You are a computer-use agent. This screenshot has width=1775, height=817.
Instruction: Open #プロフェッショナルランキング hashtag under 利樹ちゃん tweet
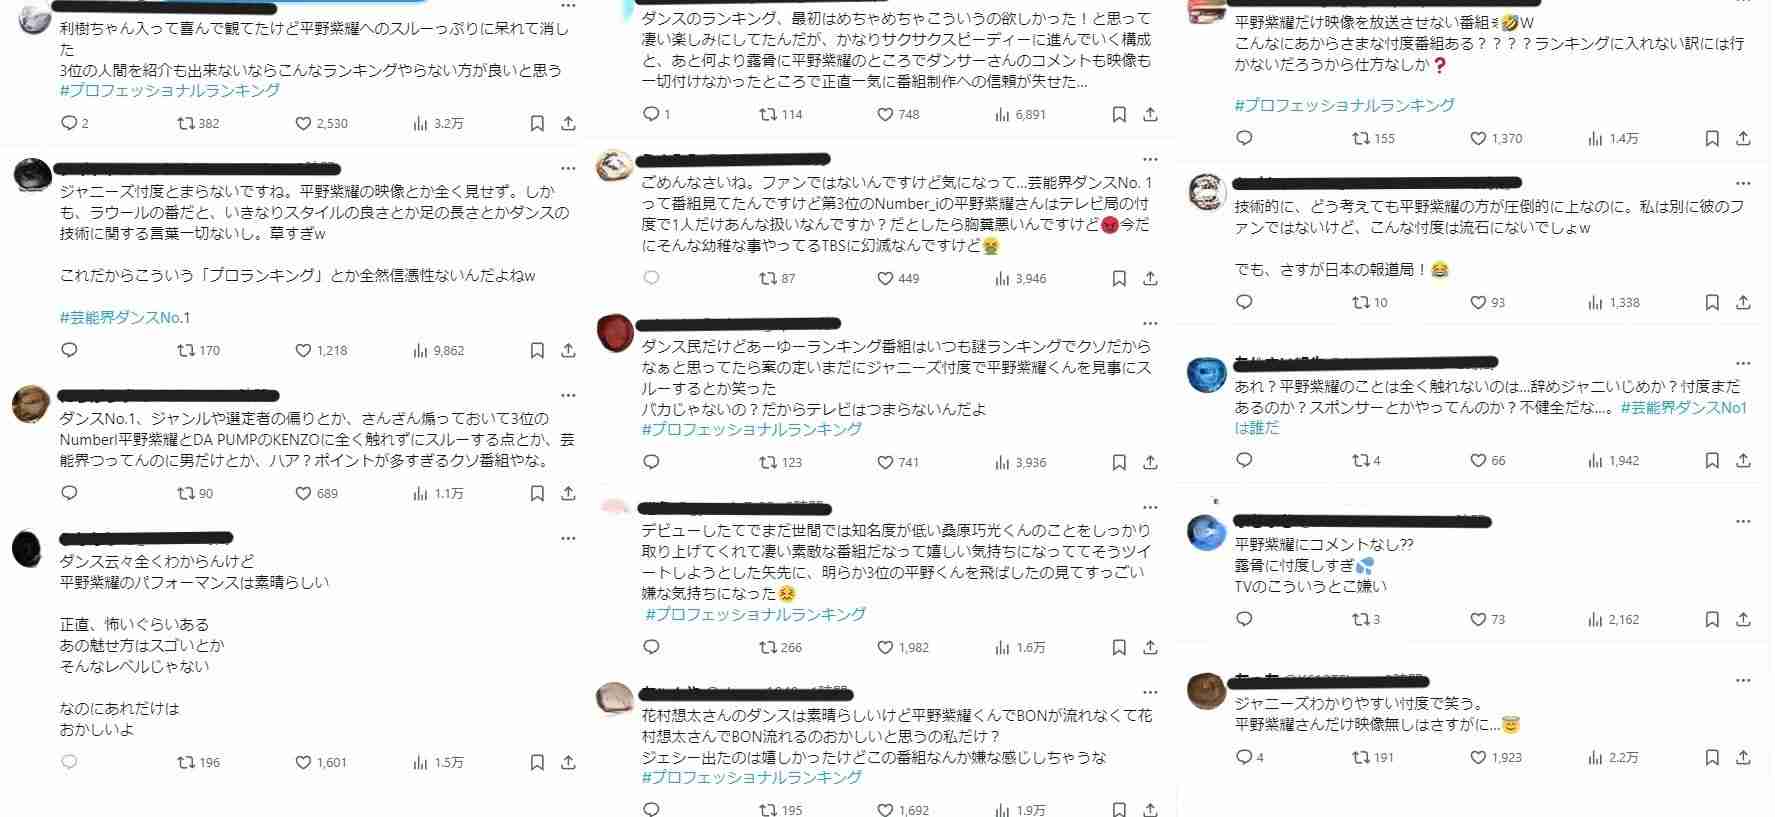pyautogui.click(x=170, y=91)
